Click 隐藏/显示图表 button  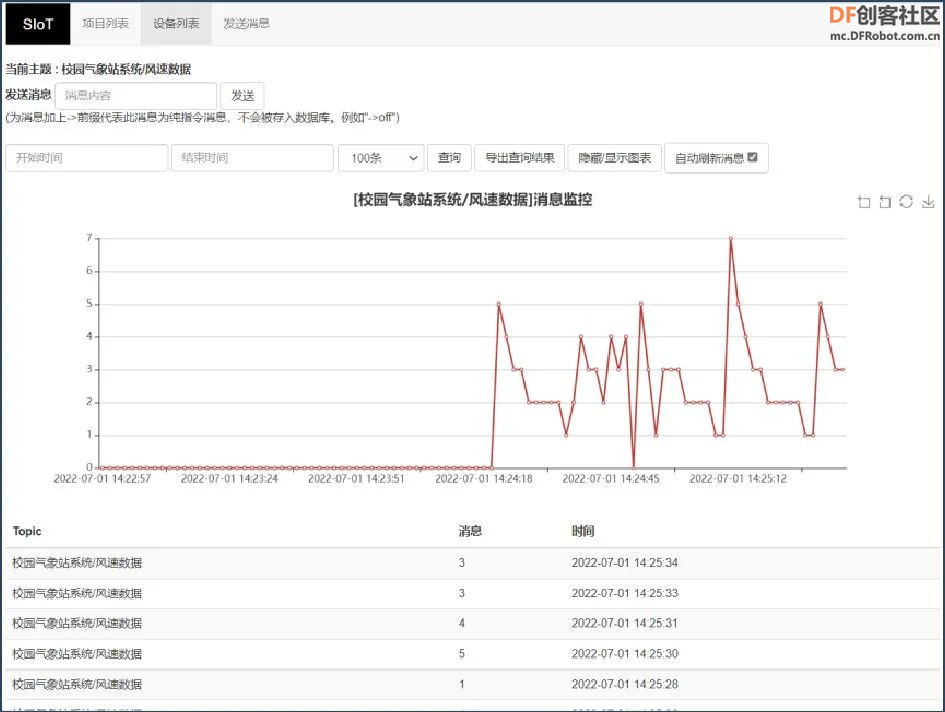tap(614, 158)
